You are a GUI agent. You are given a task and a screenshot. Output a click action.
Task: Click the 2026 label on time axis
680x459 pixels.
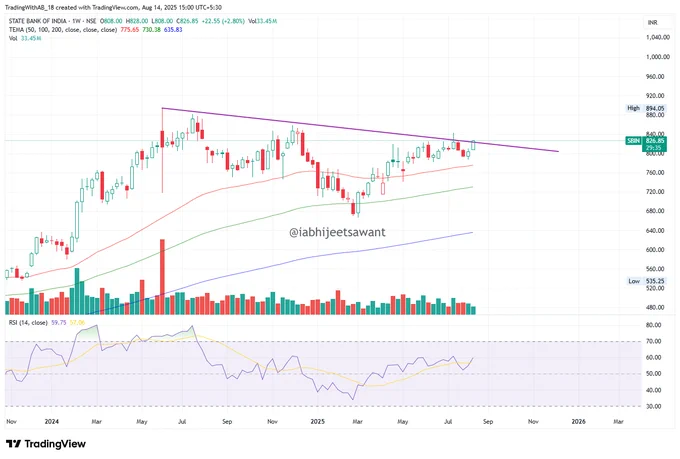click(579, 421)
